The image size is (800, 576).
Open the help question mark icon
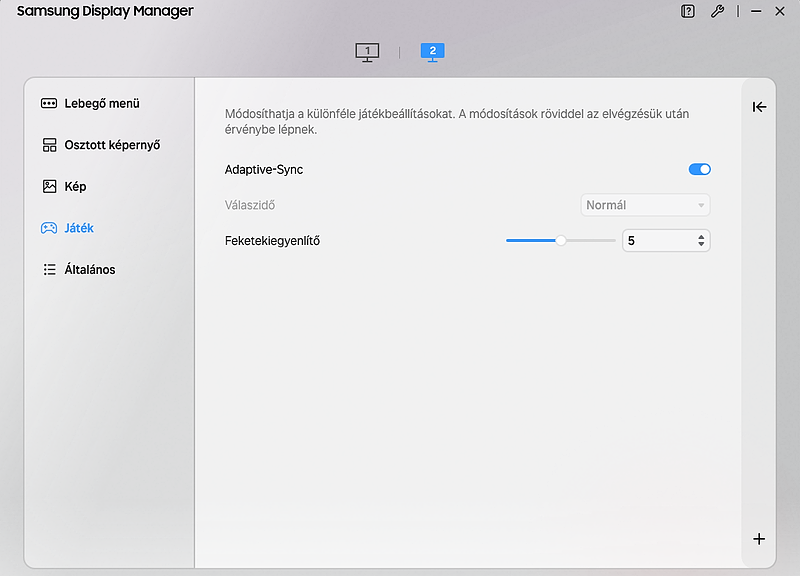click(688, 12)
